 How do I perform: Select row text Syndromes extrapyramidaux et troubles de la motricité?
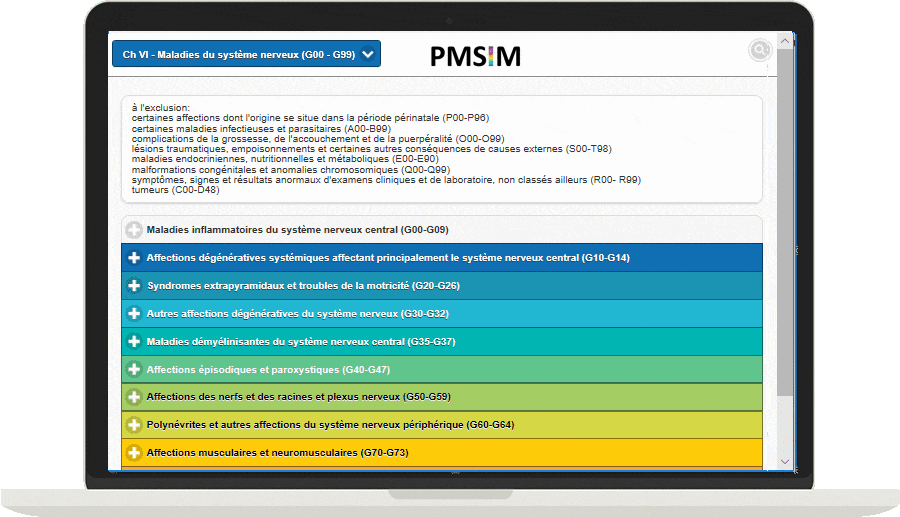(278, 286)
